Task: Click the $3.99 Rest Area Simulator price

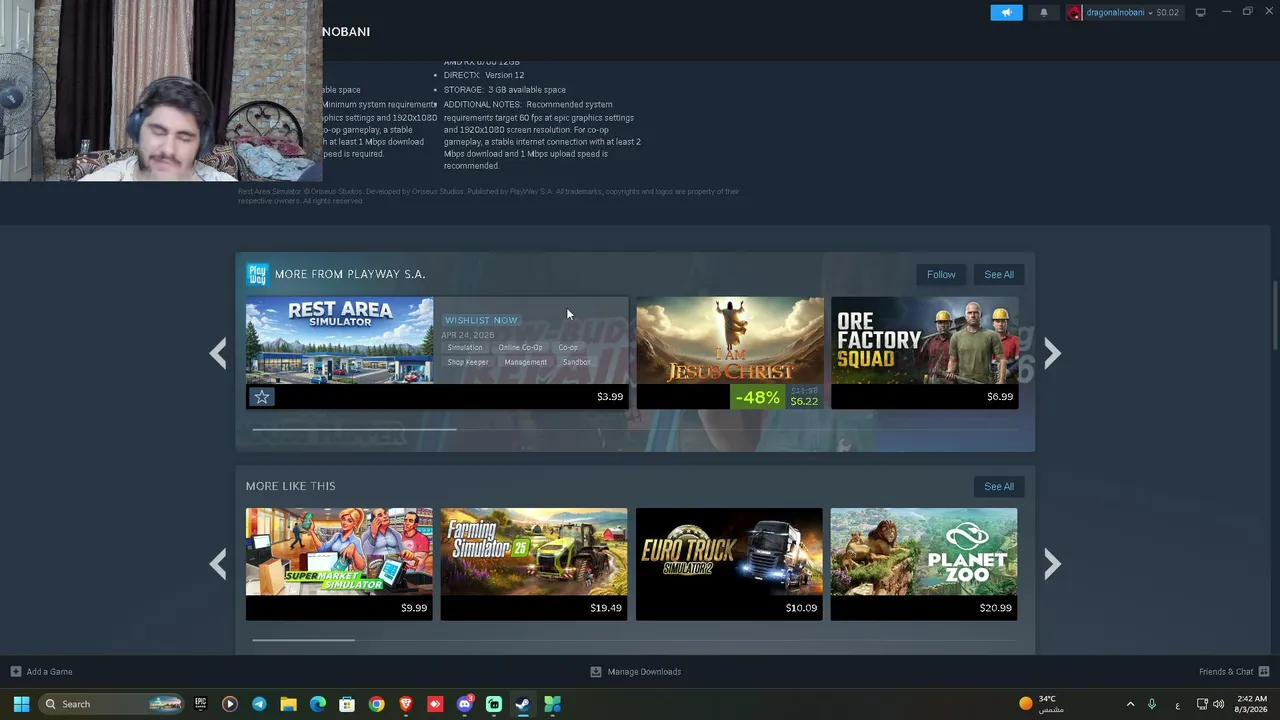Action: pyautogui.click(x=610, y=397)
